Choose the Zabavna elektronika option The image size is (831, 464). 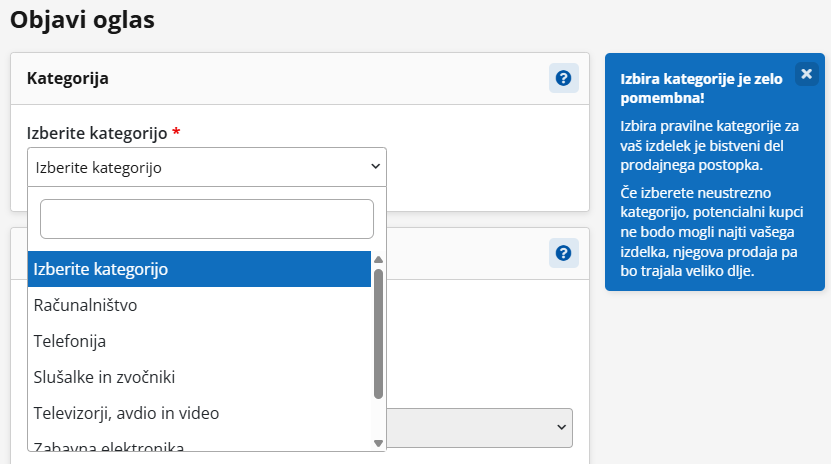pos(199,445)
